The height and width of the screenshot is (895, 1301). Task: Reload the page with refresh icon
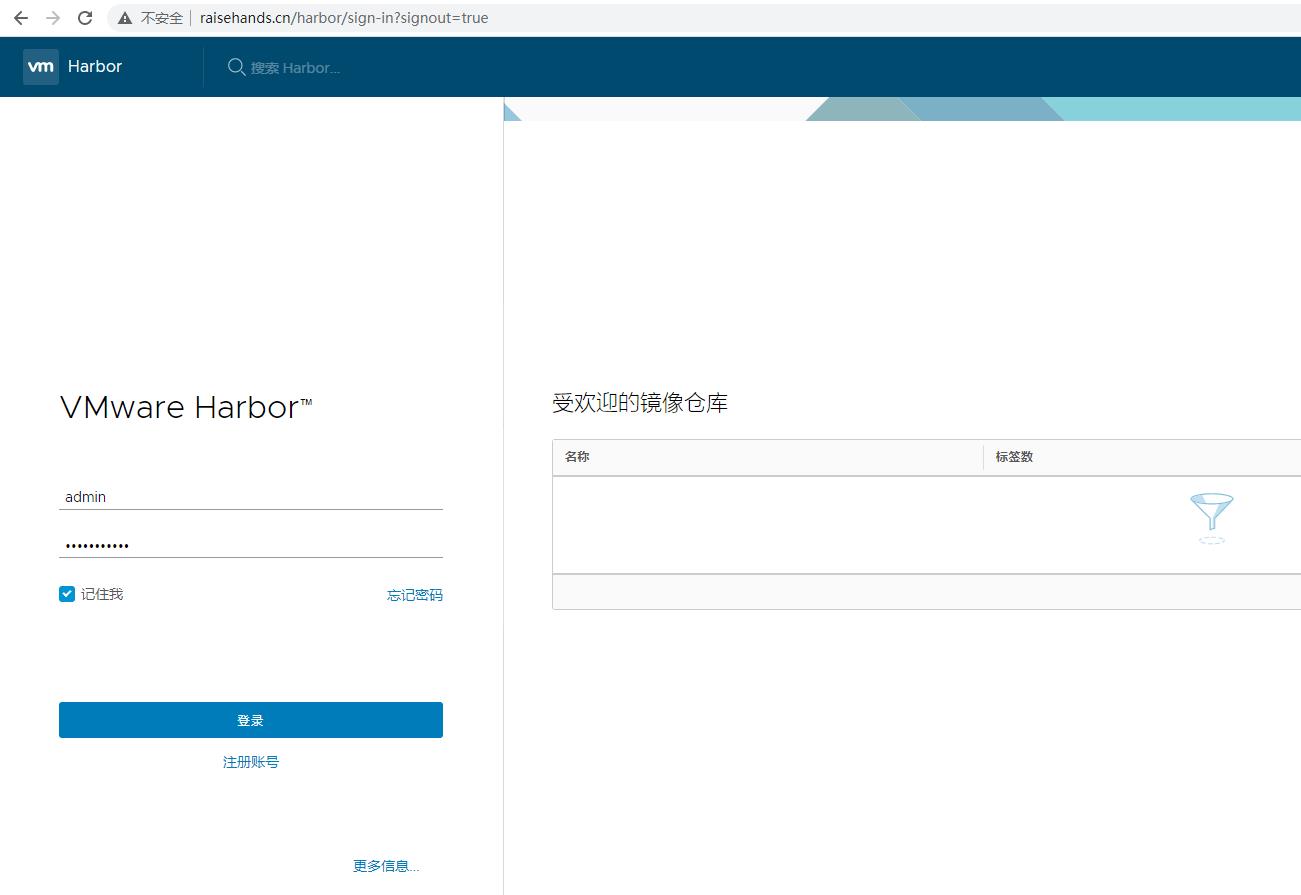coord(85,18)
